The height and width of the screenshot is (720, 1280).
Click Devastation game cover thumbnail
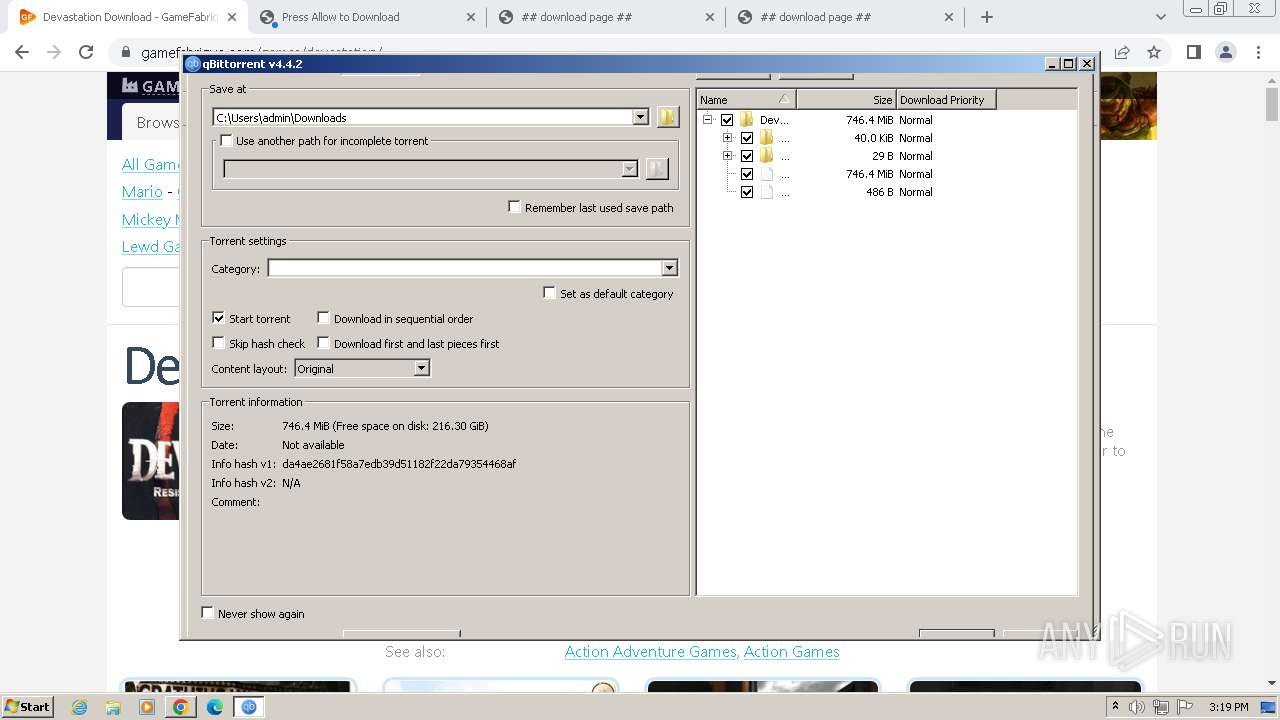point(150,461)
